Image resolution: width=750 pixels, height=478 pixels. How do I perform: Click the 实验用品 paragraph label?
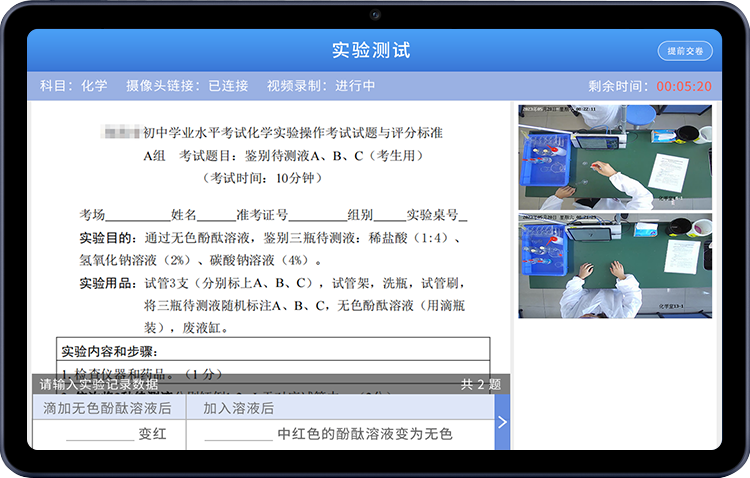click(x=108, y=283)
